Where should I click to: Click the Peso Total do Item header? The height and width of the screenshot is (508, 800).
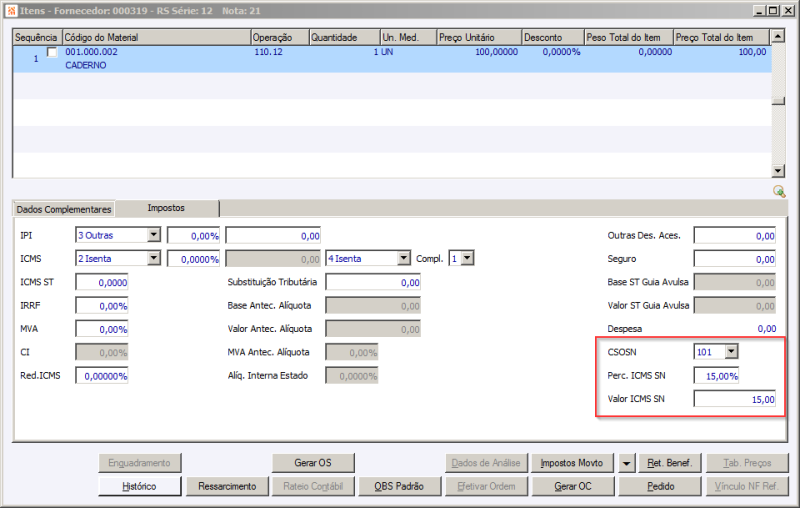(x=629, y=37)
